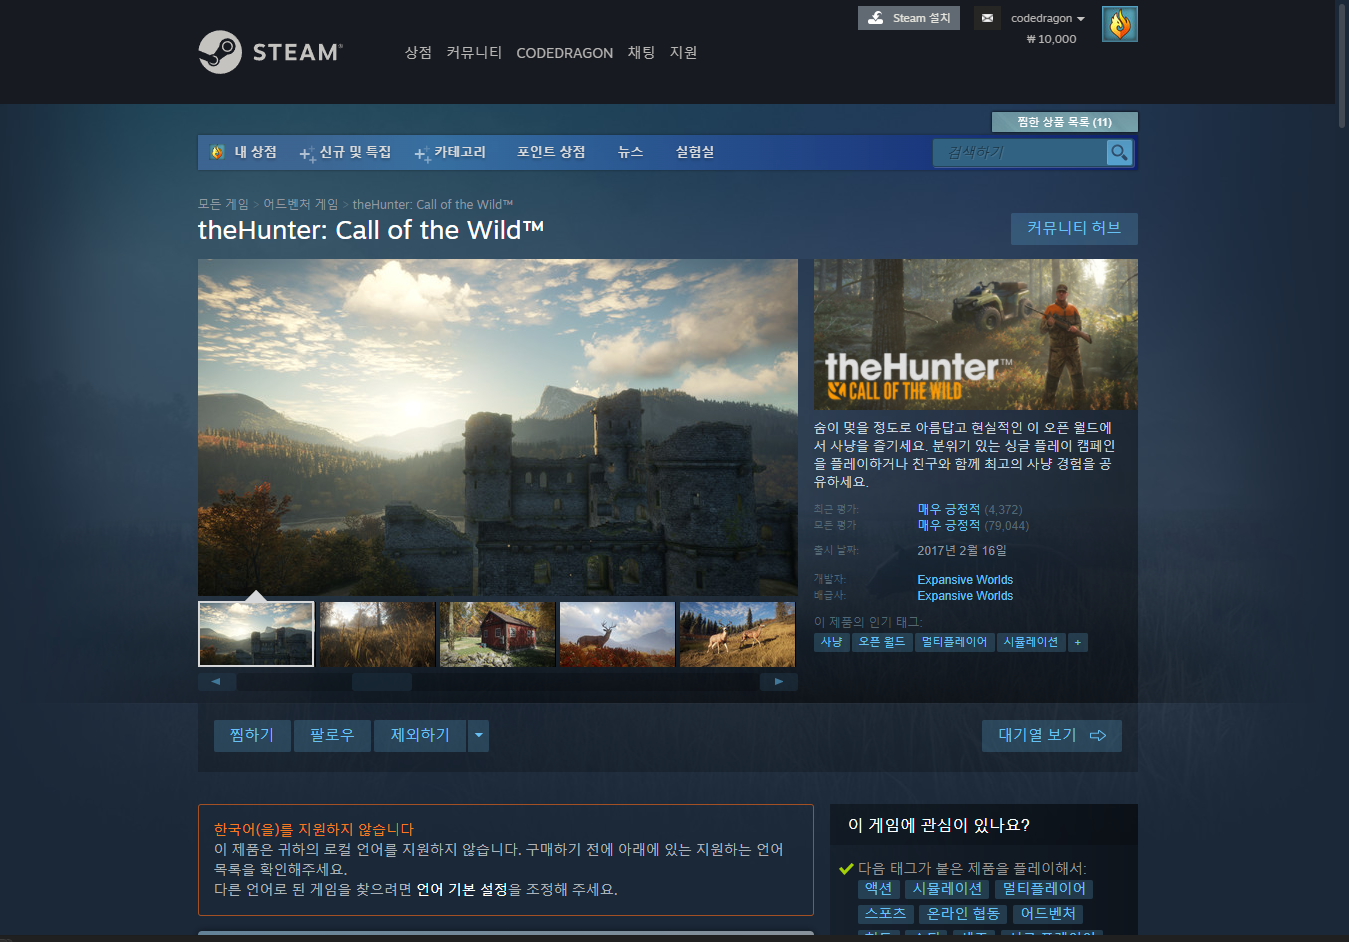Select the 온라인 협동 tag
The image size is (1349, 942).
[x=963, y=914]
